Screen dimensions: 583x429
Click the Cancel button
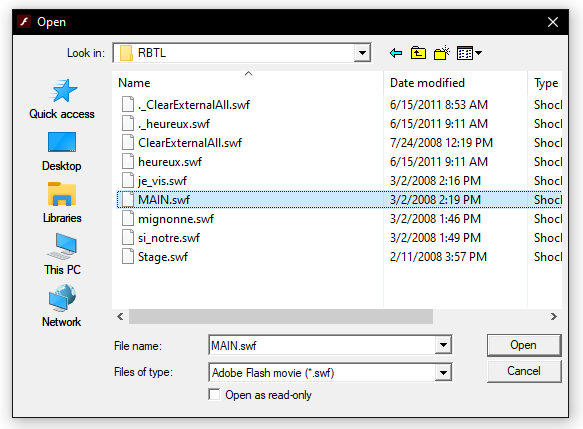[524, 371]
